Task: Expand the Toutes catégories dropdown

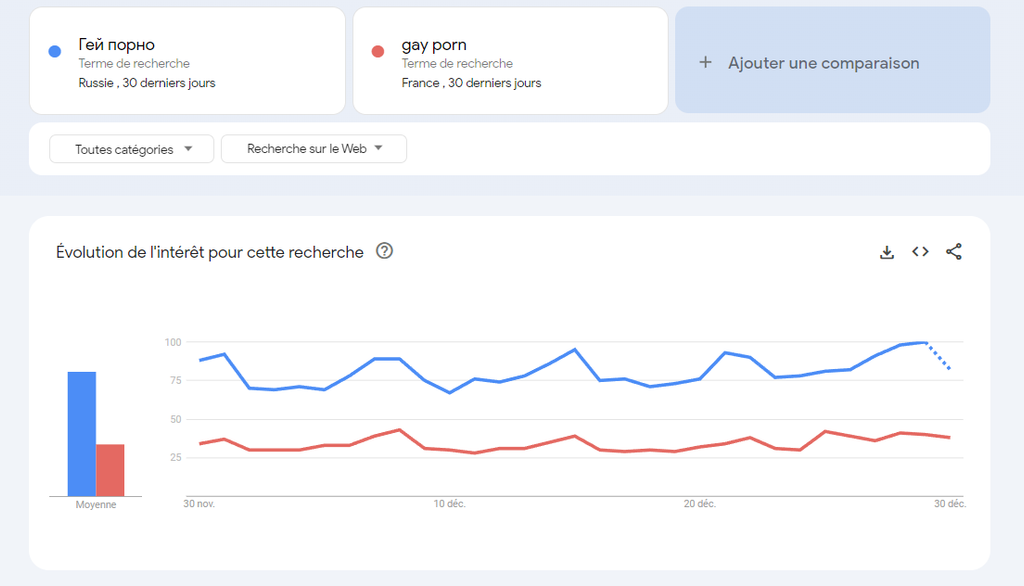Action: pyautogui.click(x=132, y=149)
